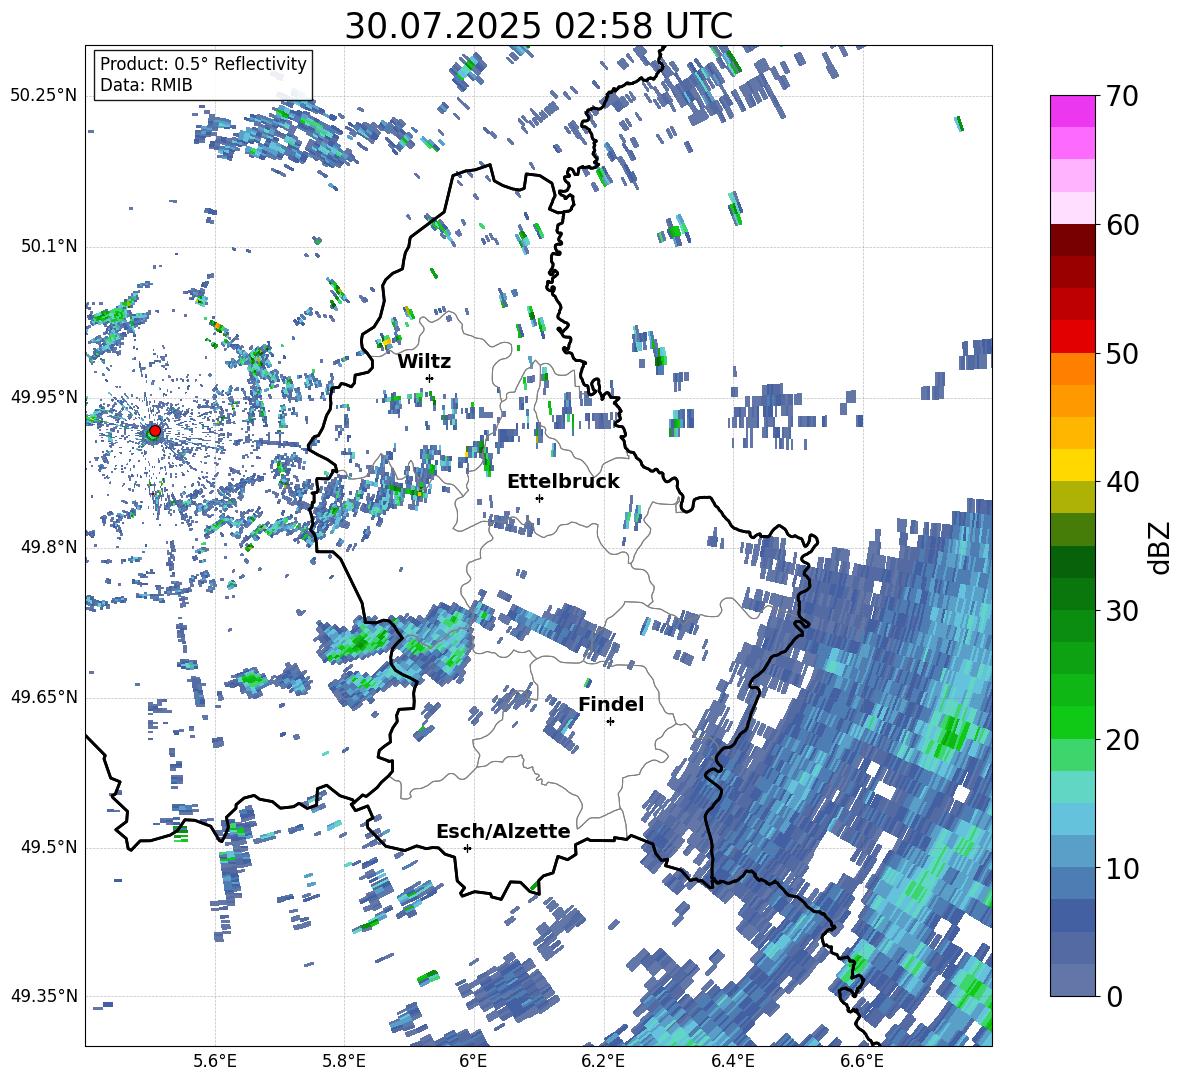The width and height of the screenshot is (1184, 1081).
Task: Click the 49.65°N latitude label
Action: tap(44, 696)
